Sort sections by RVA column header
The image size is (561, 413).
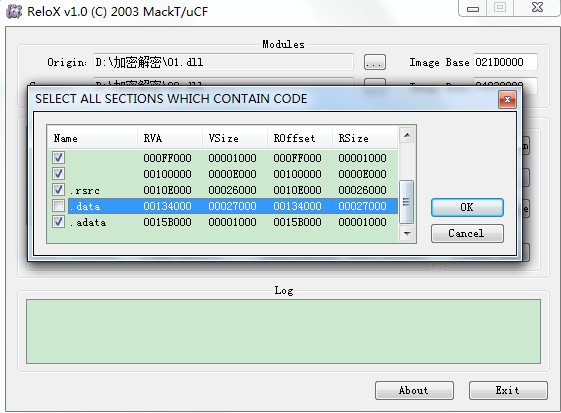[x=170, y=138]
